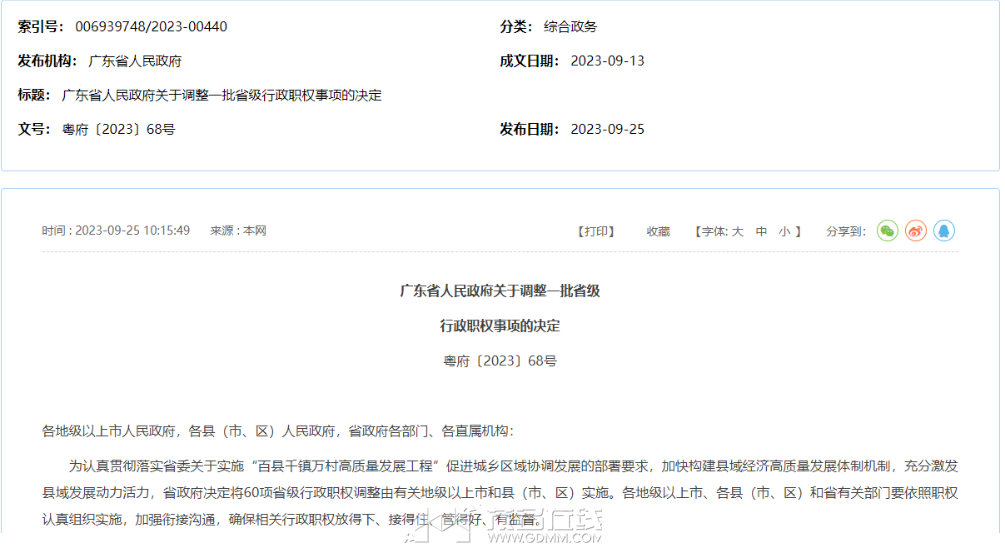The width and height of the screenshot is (1005, 548).
Task: Click the index number 006939748/2023-00440
Action: (x=151, y=26)
